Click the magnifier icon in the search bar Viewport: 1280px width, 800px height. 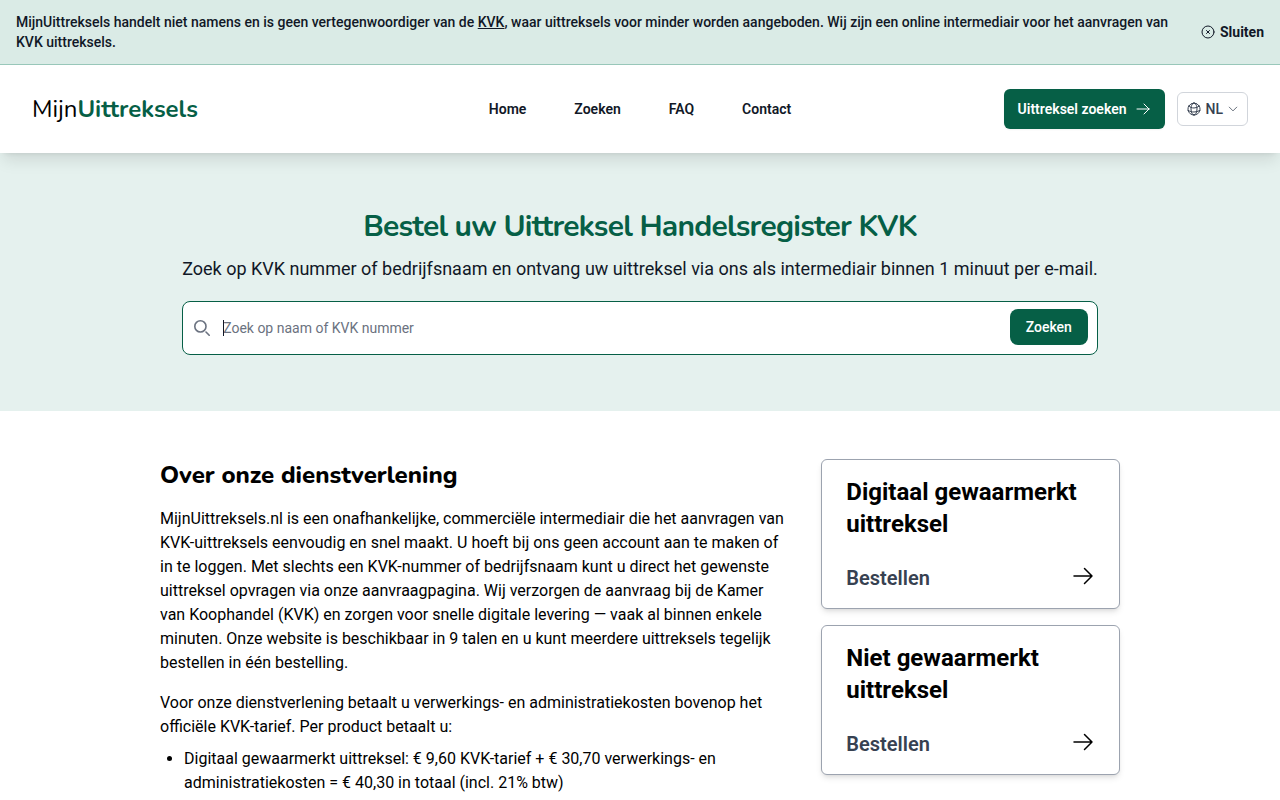coord(202,328)
